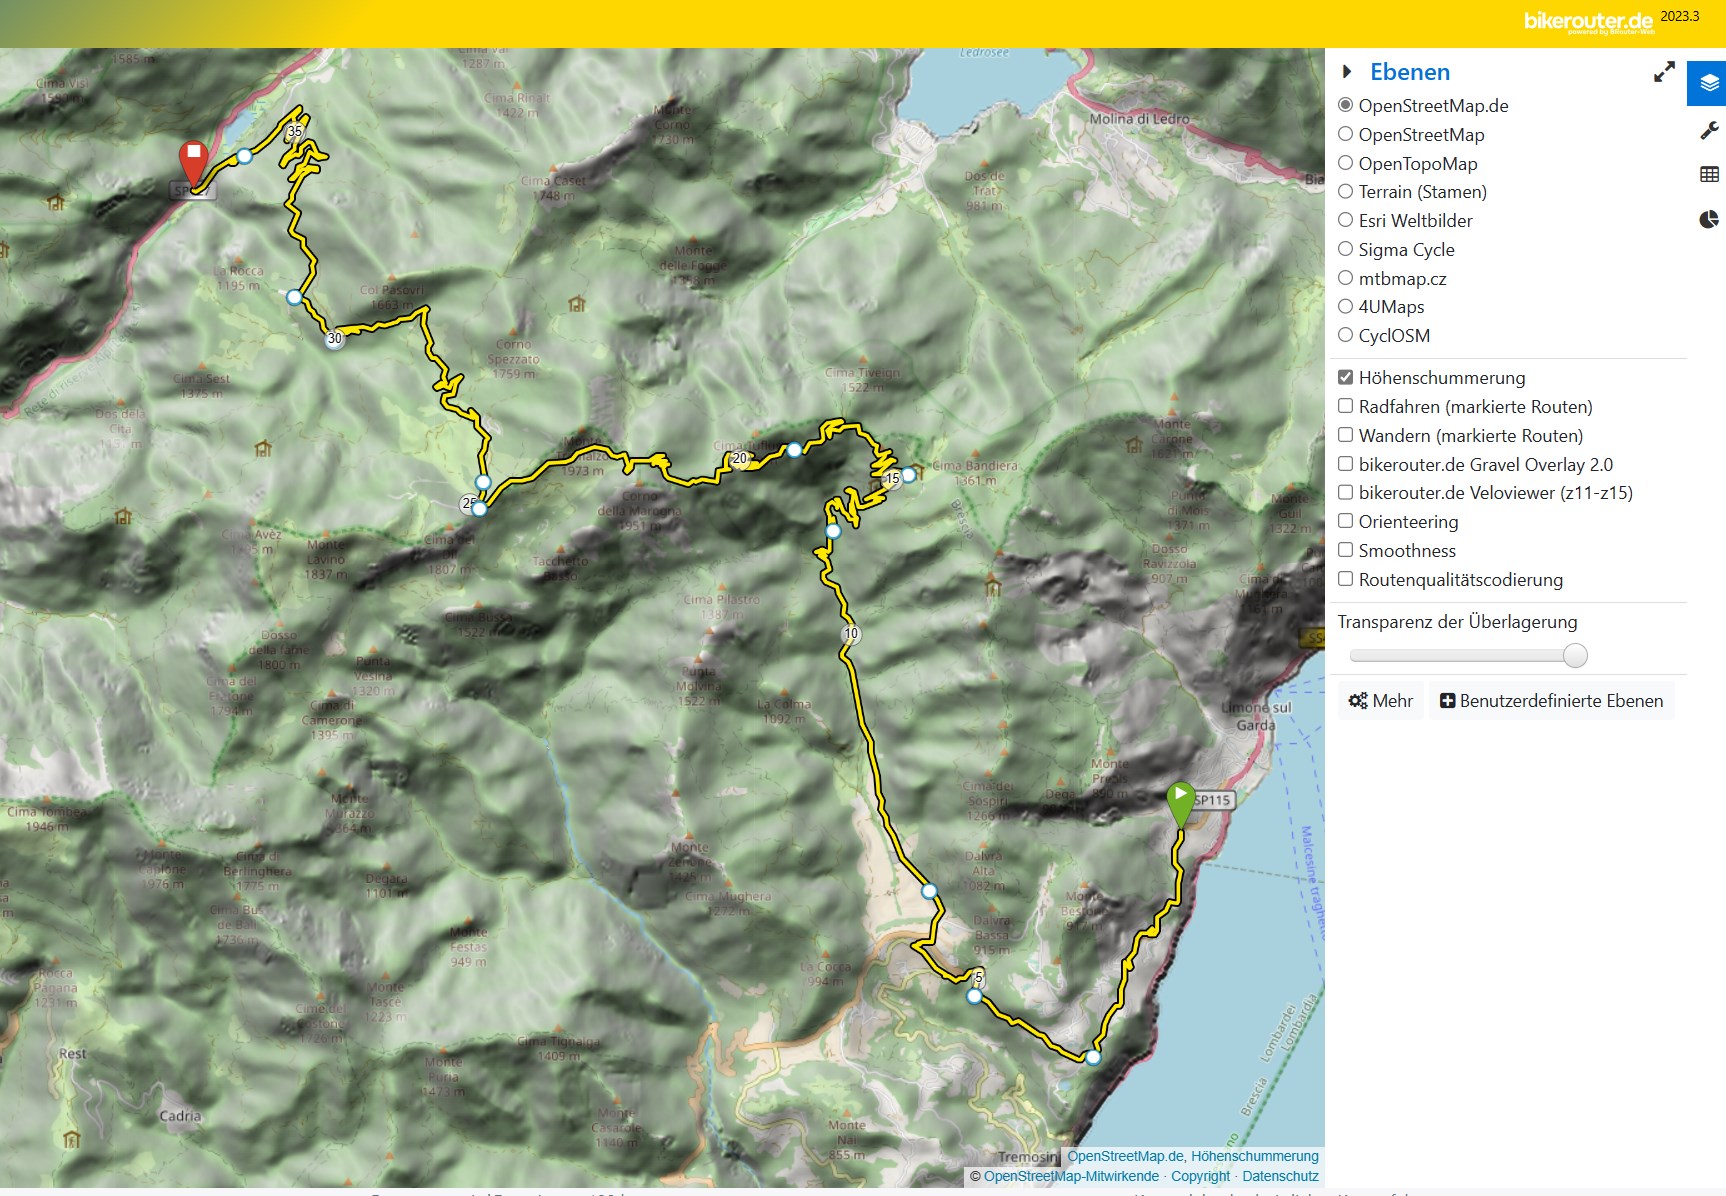This screenshot has height=1196, width=1726.
Task: Enable bikerouter.de Gravel Overlay 2.0
Action: click(x=1346, y=464)
